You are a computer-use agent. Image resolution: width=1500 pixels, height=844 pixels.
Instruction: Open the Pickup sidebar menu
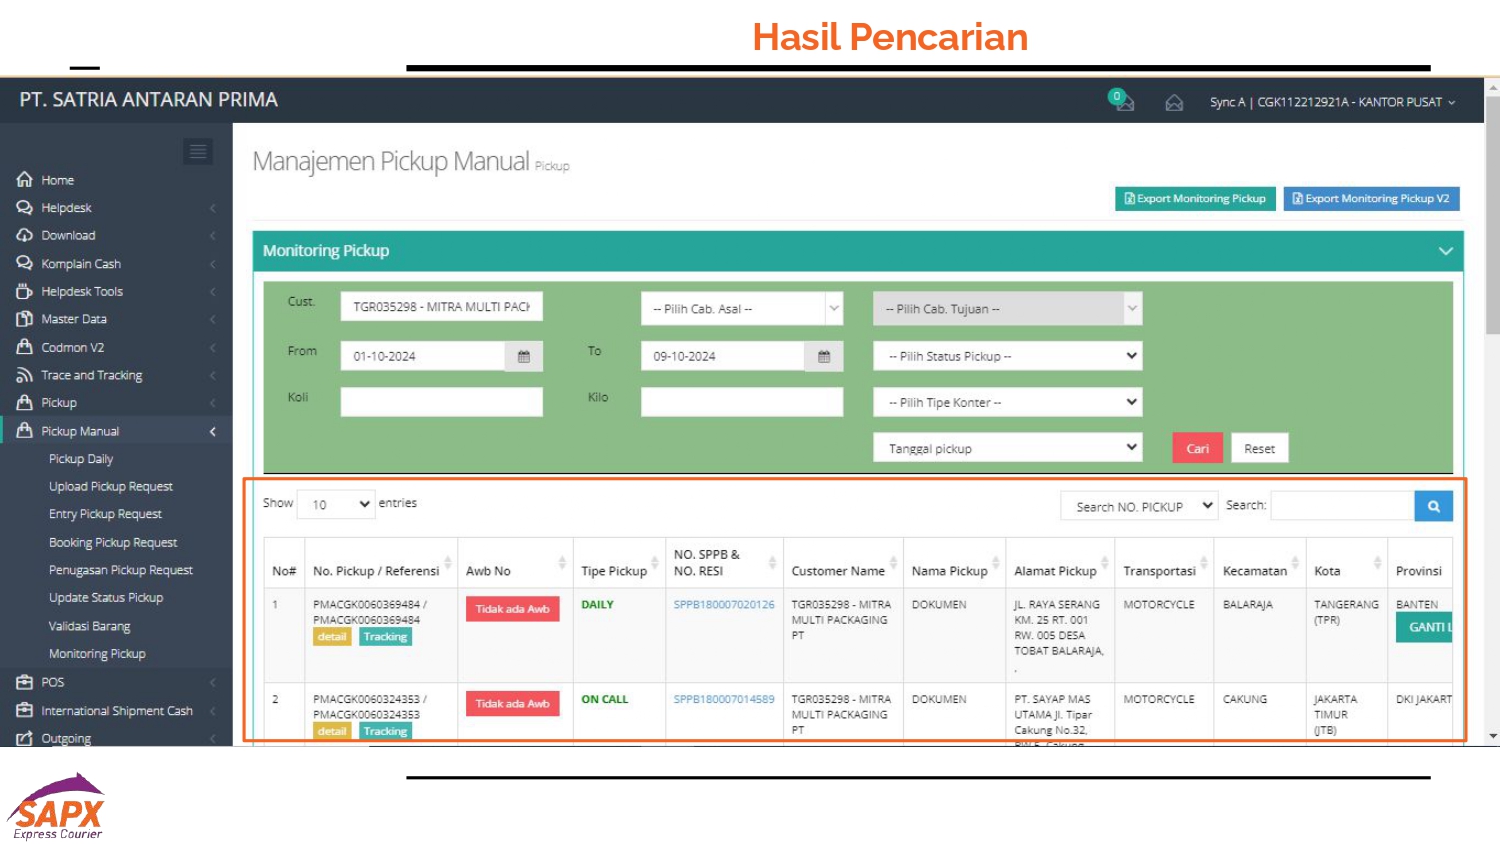coord(59,403)
